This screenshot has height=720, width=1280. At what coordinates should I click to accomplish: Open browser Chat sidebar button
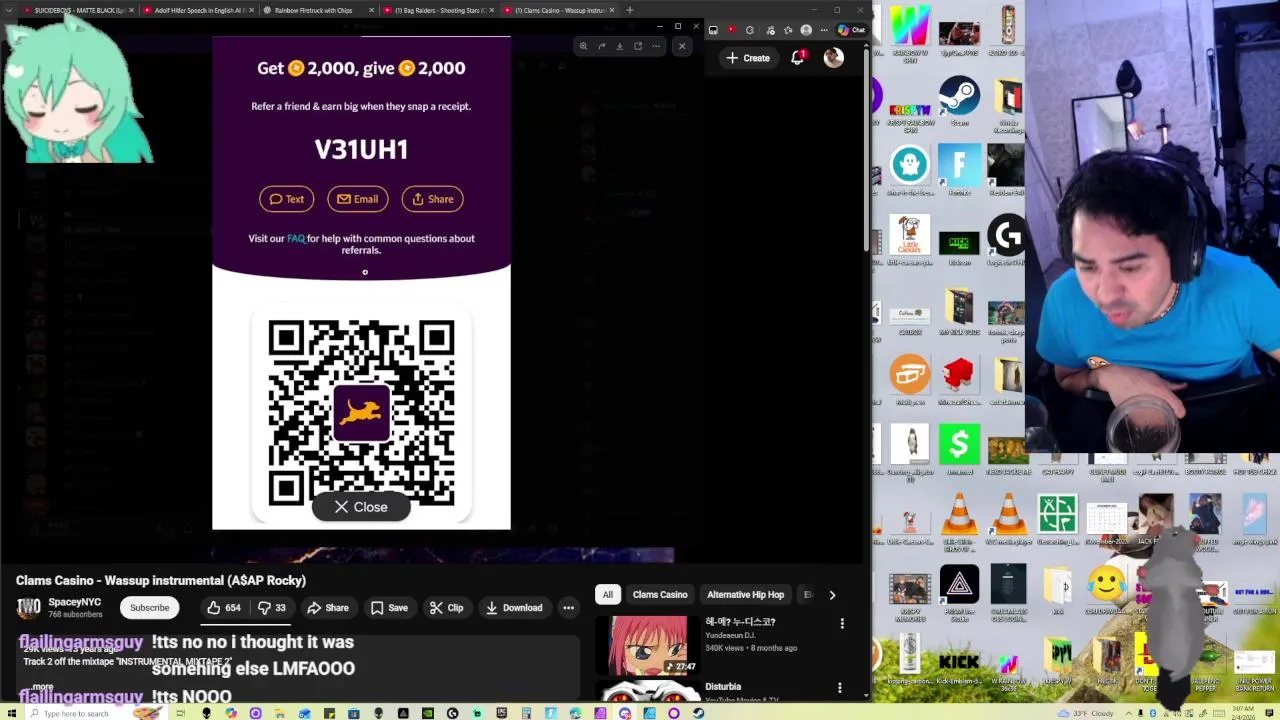pos(851,30)
